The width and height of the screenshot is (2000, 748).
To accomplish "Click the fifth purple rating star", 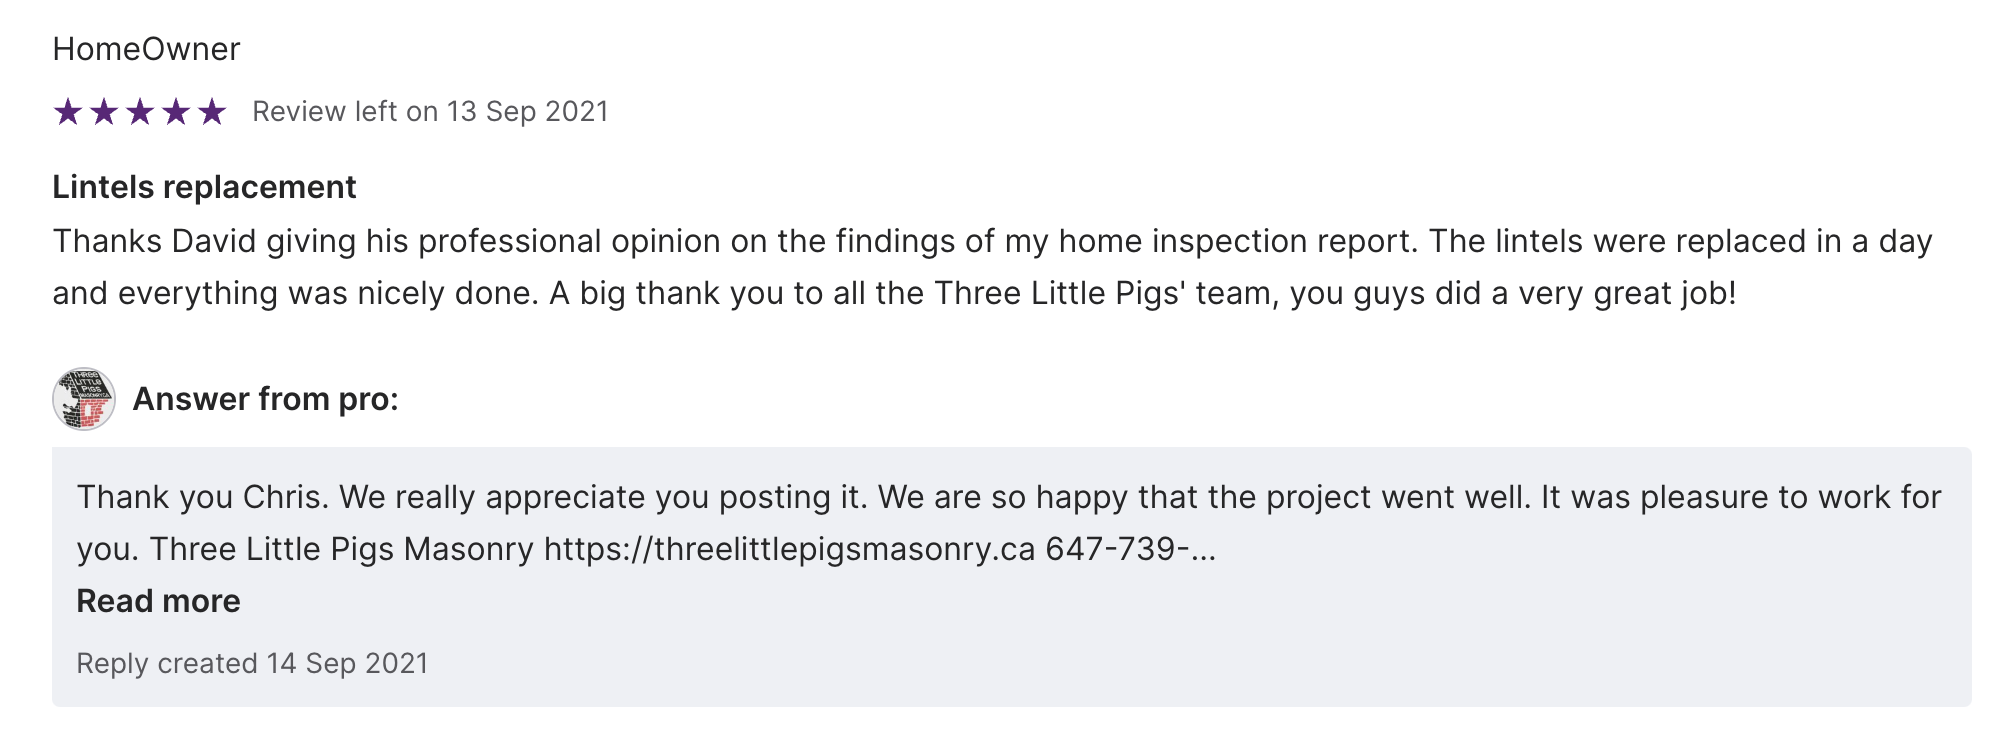I will tap(212, 112).
